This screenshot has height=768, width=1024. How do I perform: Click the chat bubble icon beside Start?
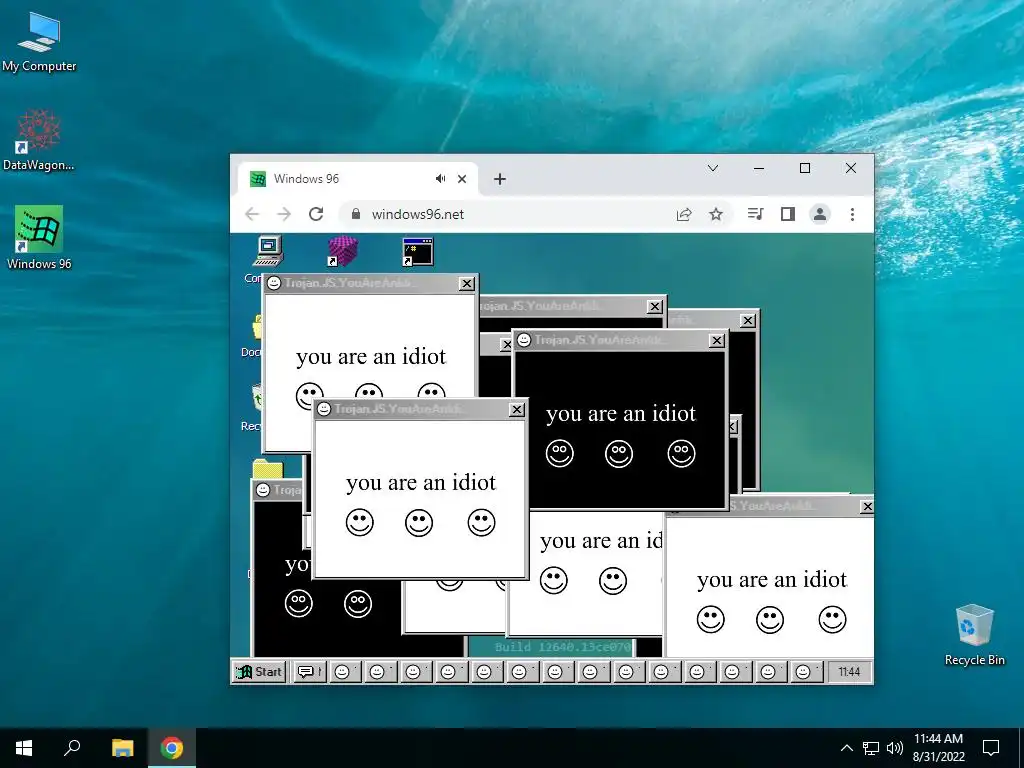click(308, 671)
